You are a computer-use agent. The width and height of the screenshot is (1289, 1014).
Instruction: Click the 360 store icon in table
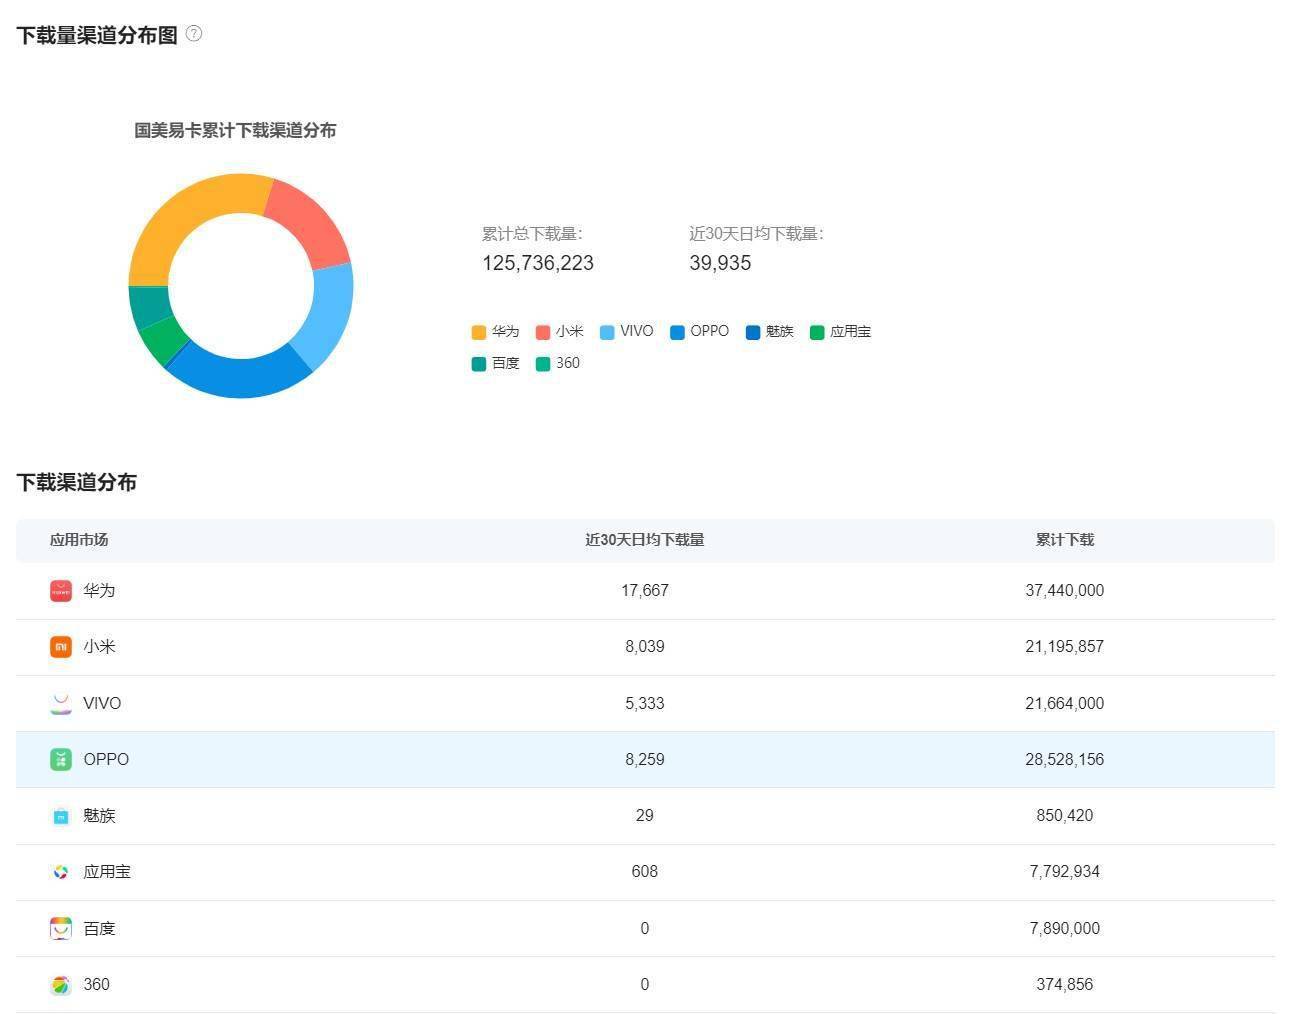point(61,985)
